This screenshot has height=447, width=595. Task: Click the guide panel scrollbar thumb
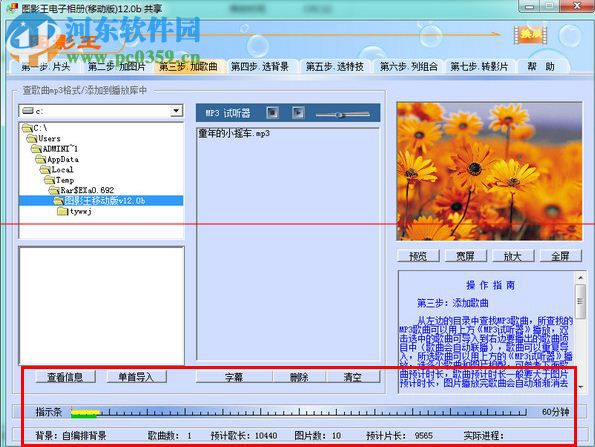click(x=581, y=302)
